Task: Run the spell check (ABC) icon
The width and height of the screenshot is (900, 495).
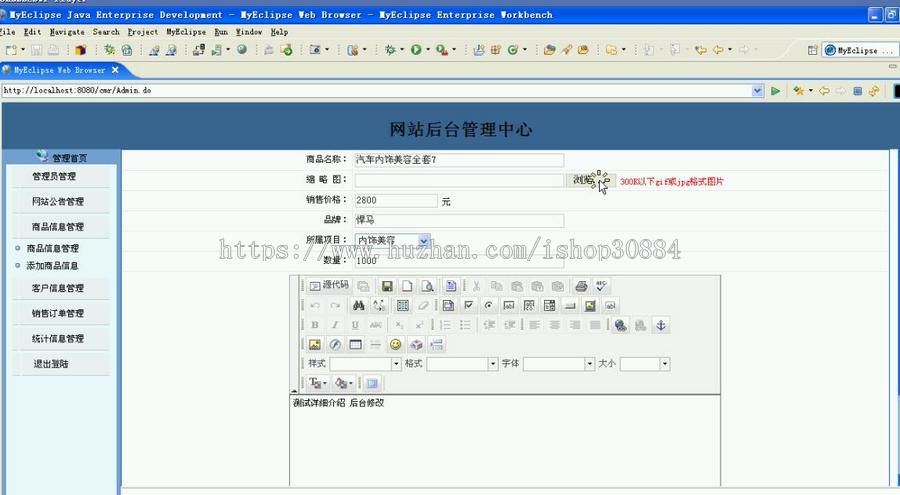Action: [x=601, y=286]
